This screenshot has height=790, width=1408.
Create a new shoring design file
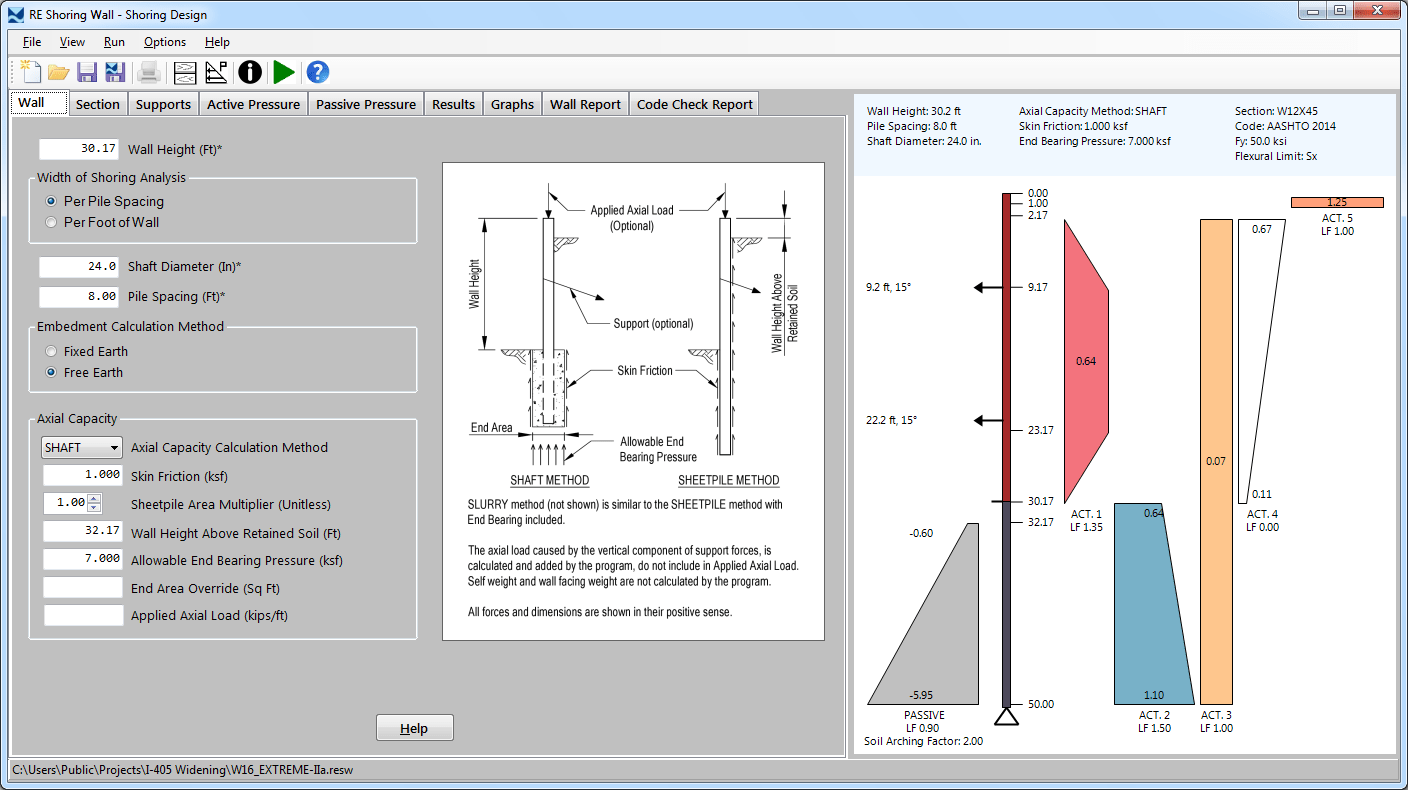point(31,72)
